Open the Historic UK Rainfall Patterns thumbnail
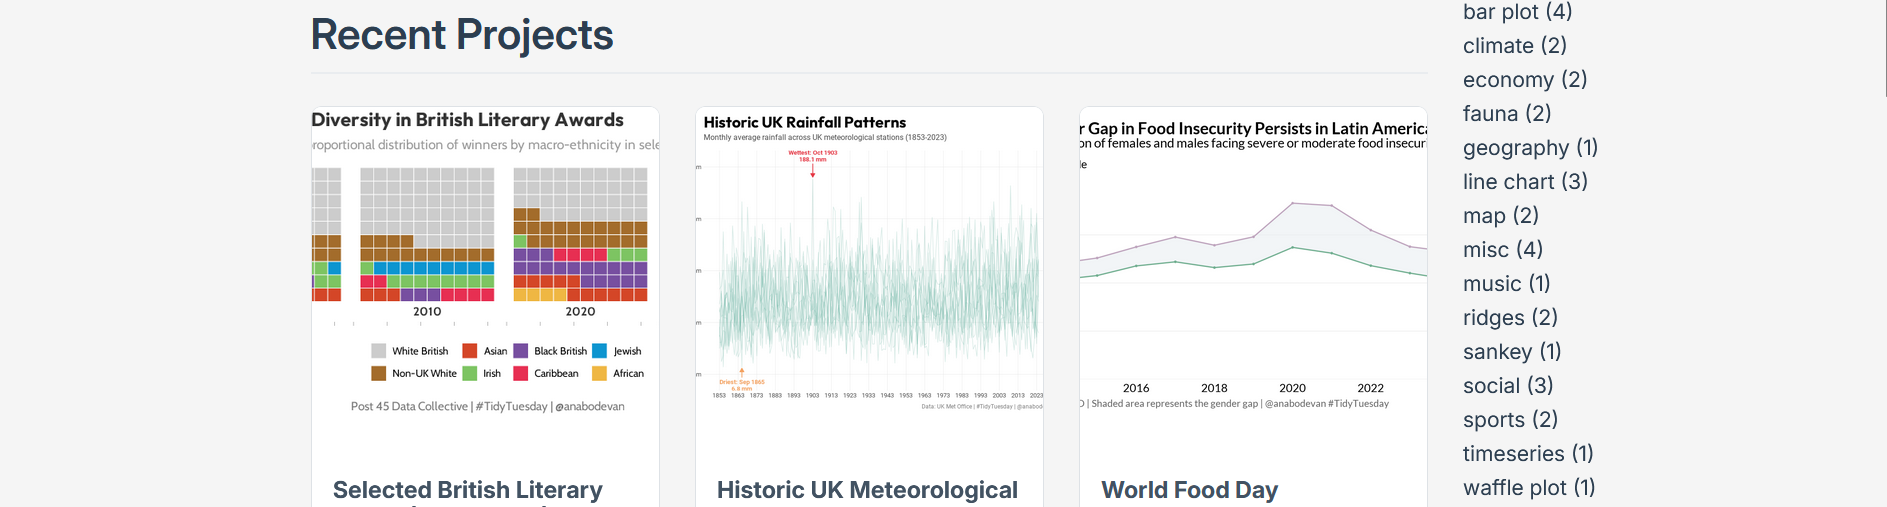 869,265
